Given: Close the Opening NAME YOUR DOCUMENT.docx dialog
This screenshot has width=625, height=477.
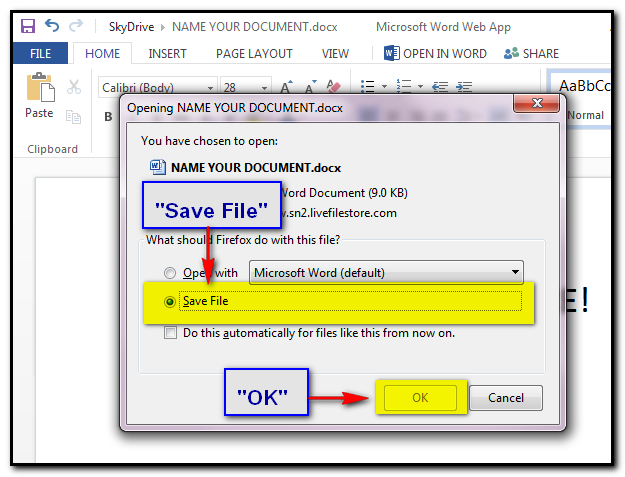Looking at the screenshot, I should click(x=537, y=103).
